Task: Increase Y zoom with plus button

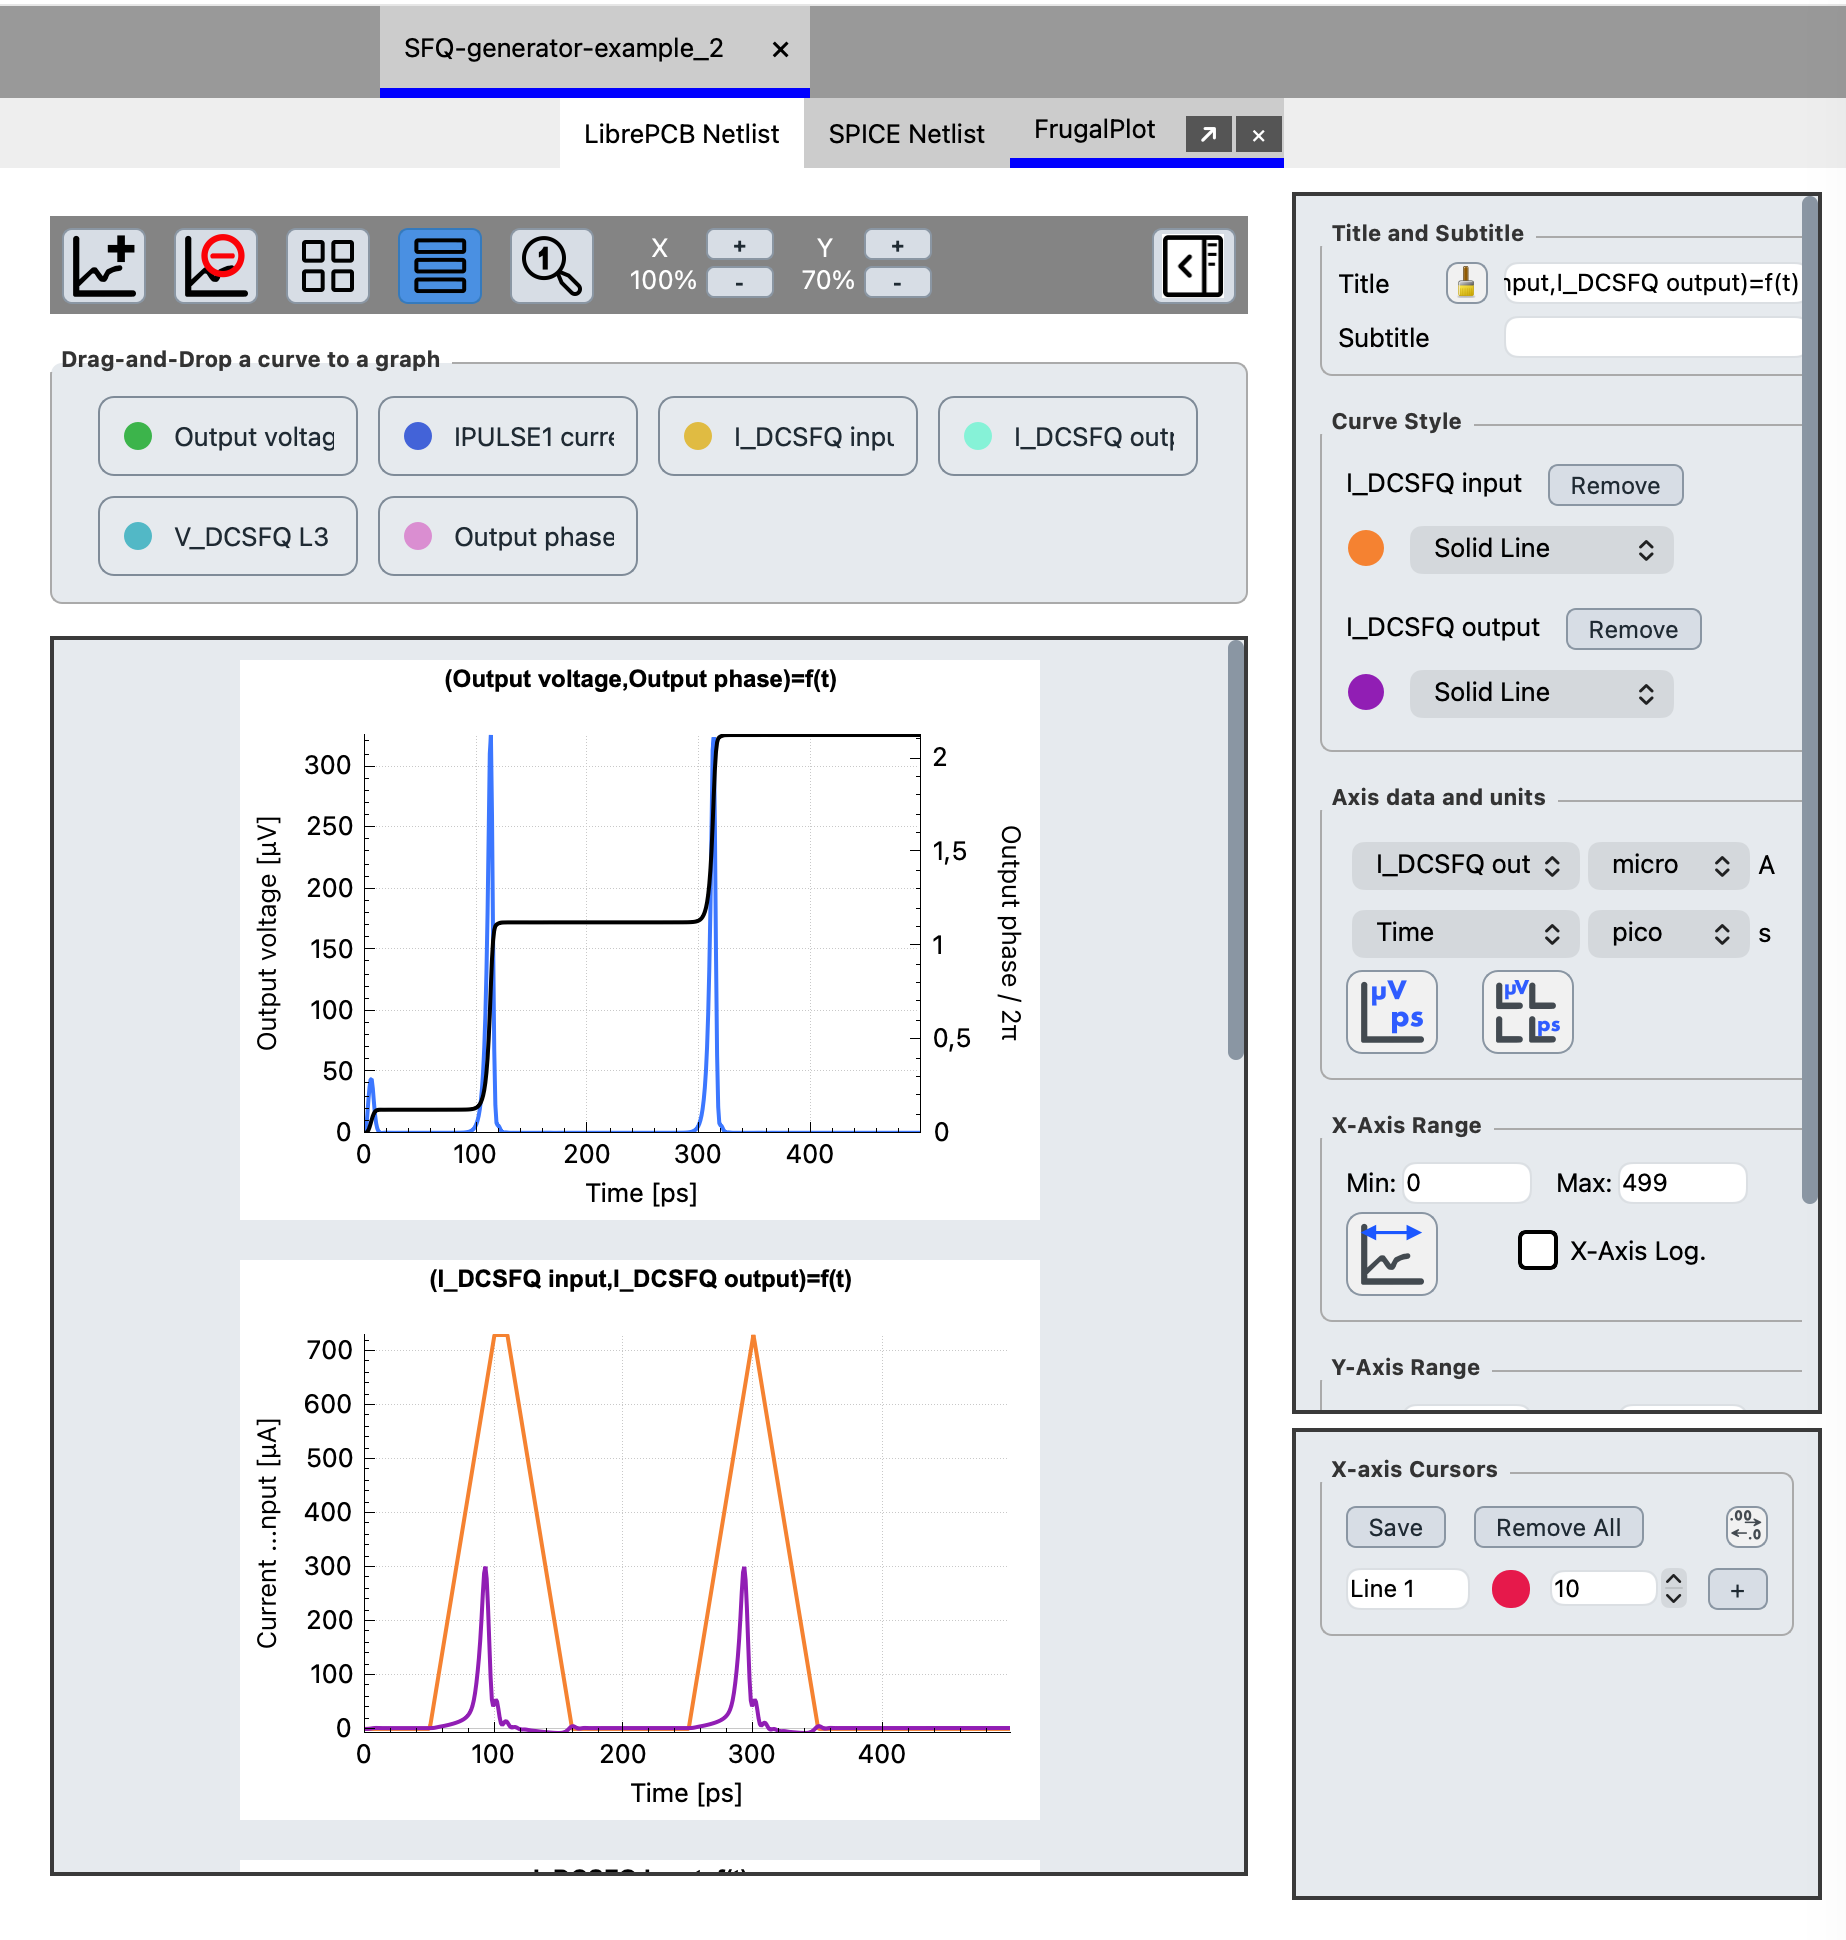Action: [898, 246]
